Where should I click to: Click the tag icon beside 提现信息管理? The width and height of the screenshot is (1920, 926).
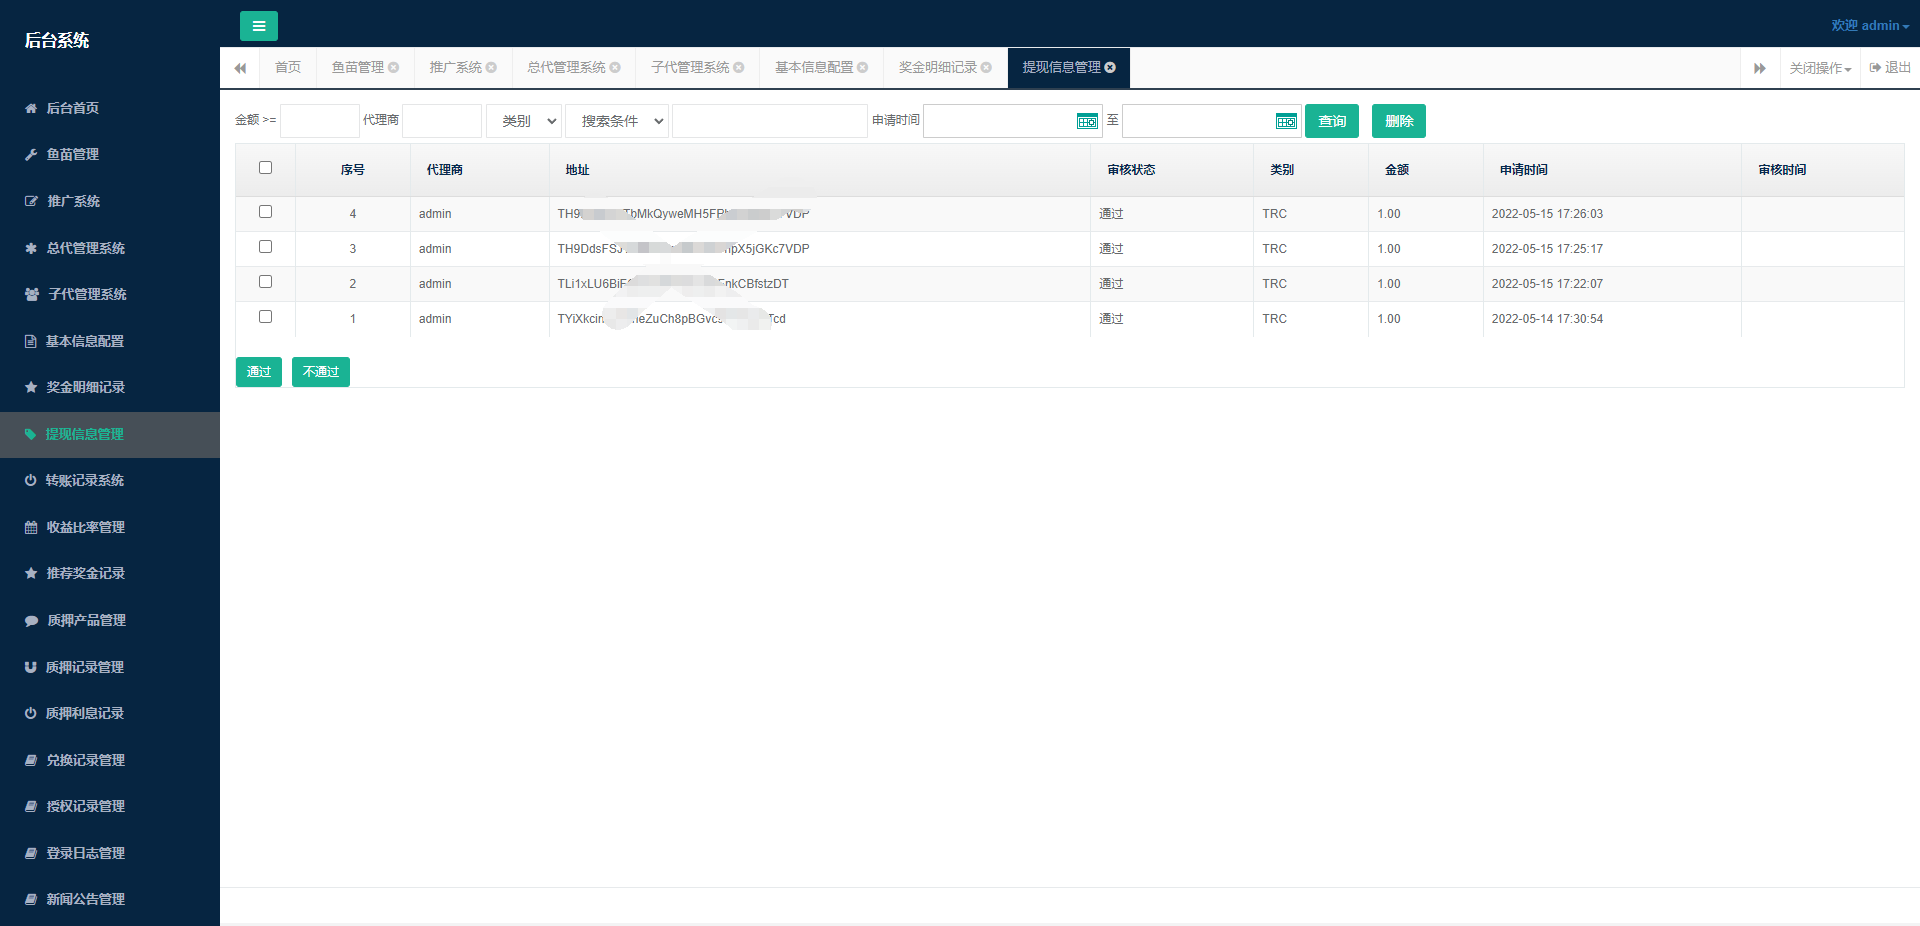coord(31,434)
